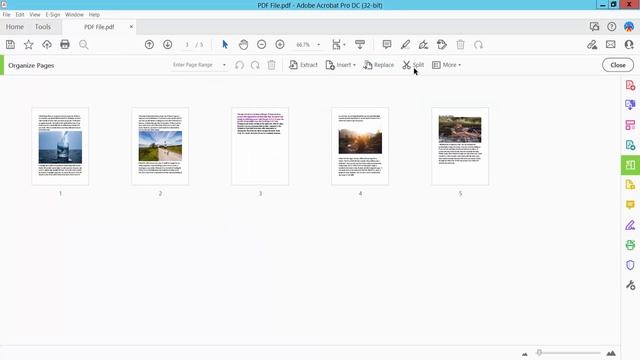
Task: Zoom out with the minus circle icon
Action: [x=262, y=44]
